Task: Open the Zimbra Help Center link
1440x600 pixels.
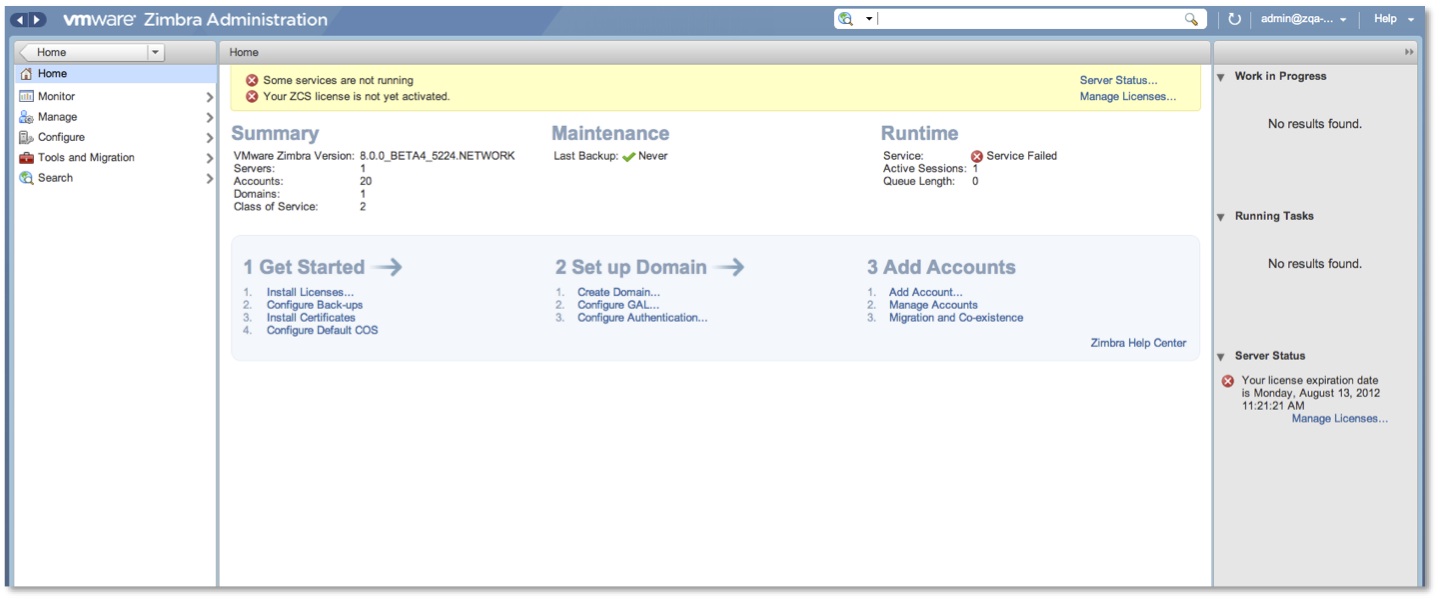Action: point(1138,343)
